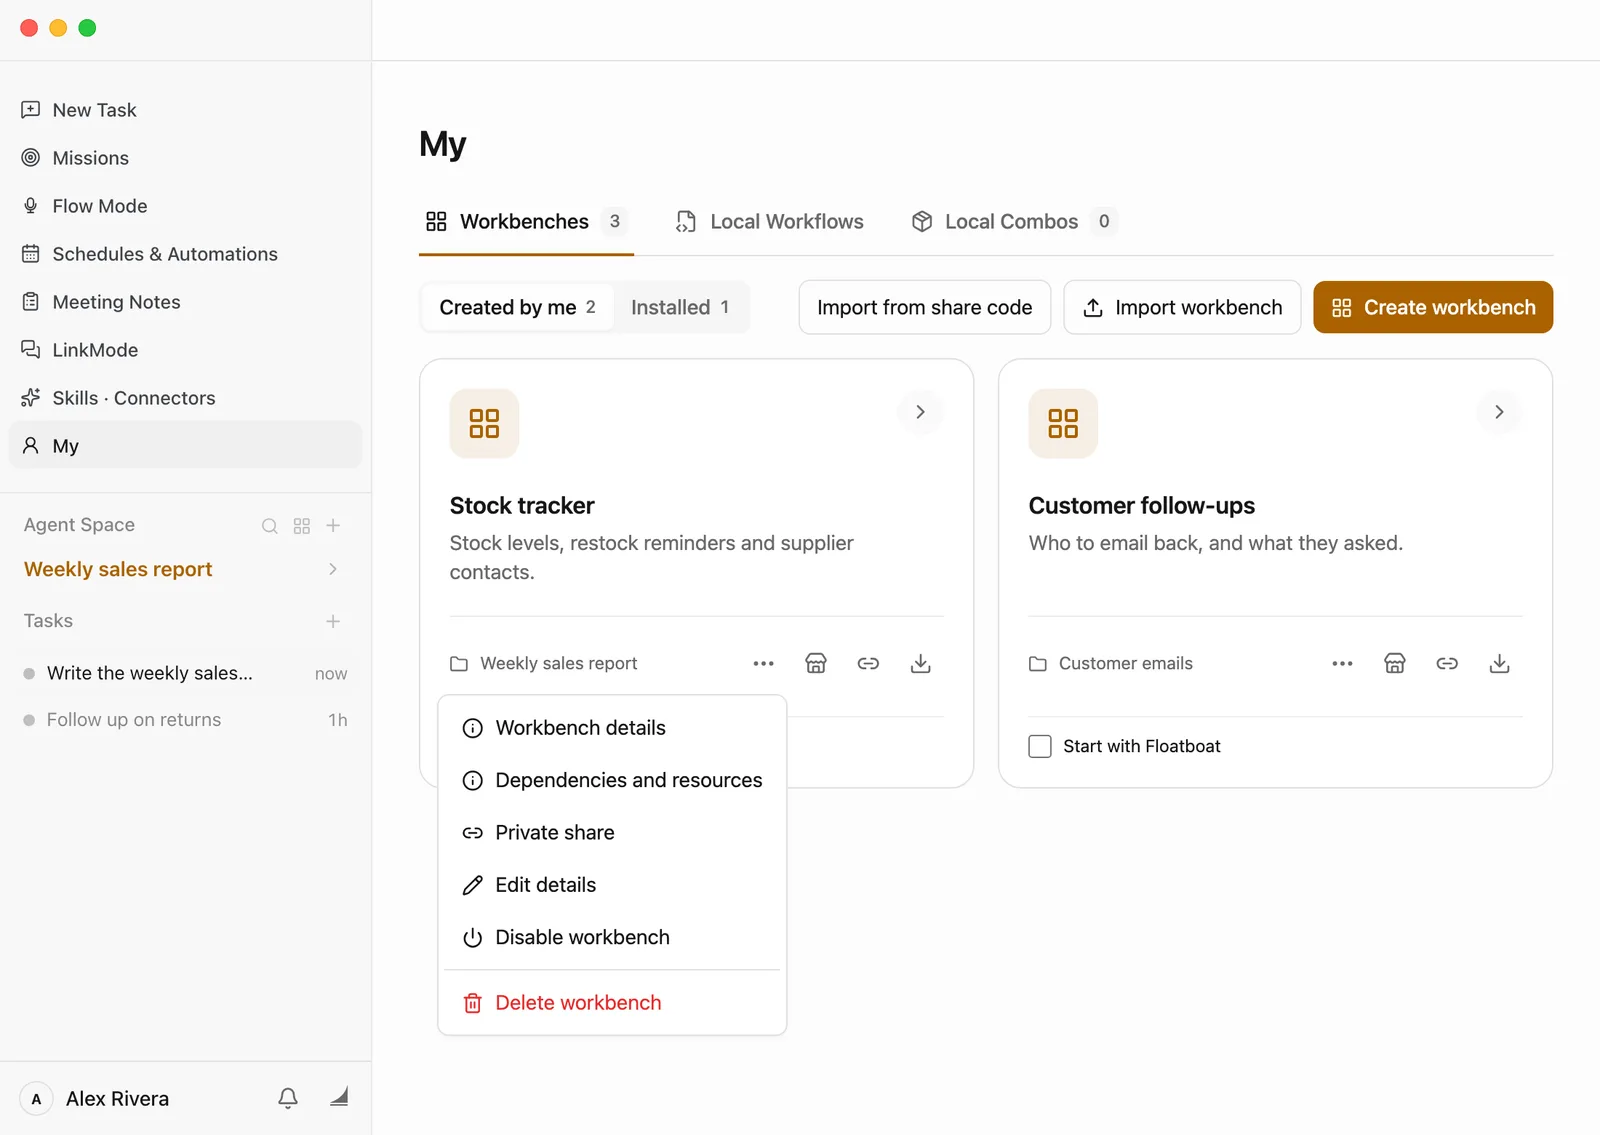Choose Dependencies and resources menu item

tap(612, 780)
